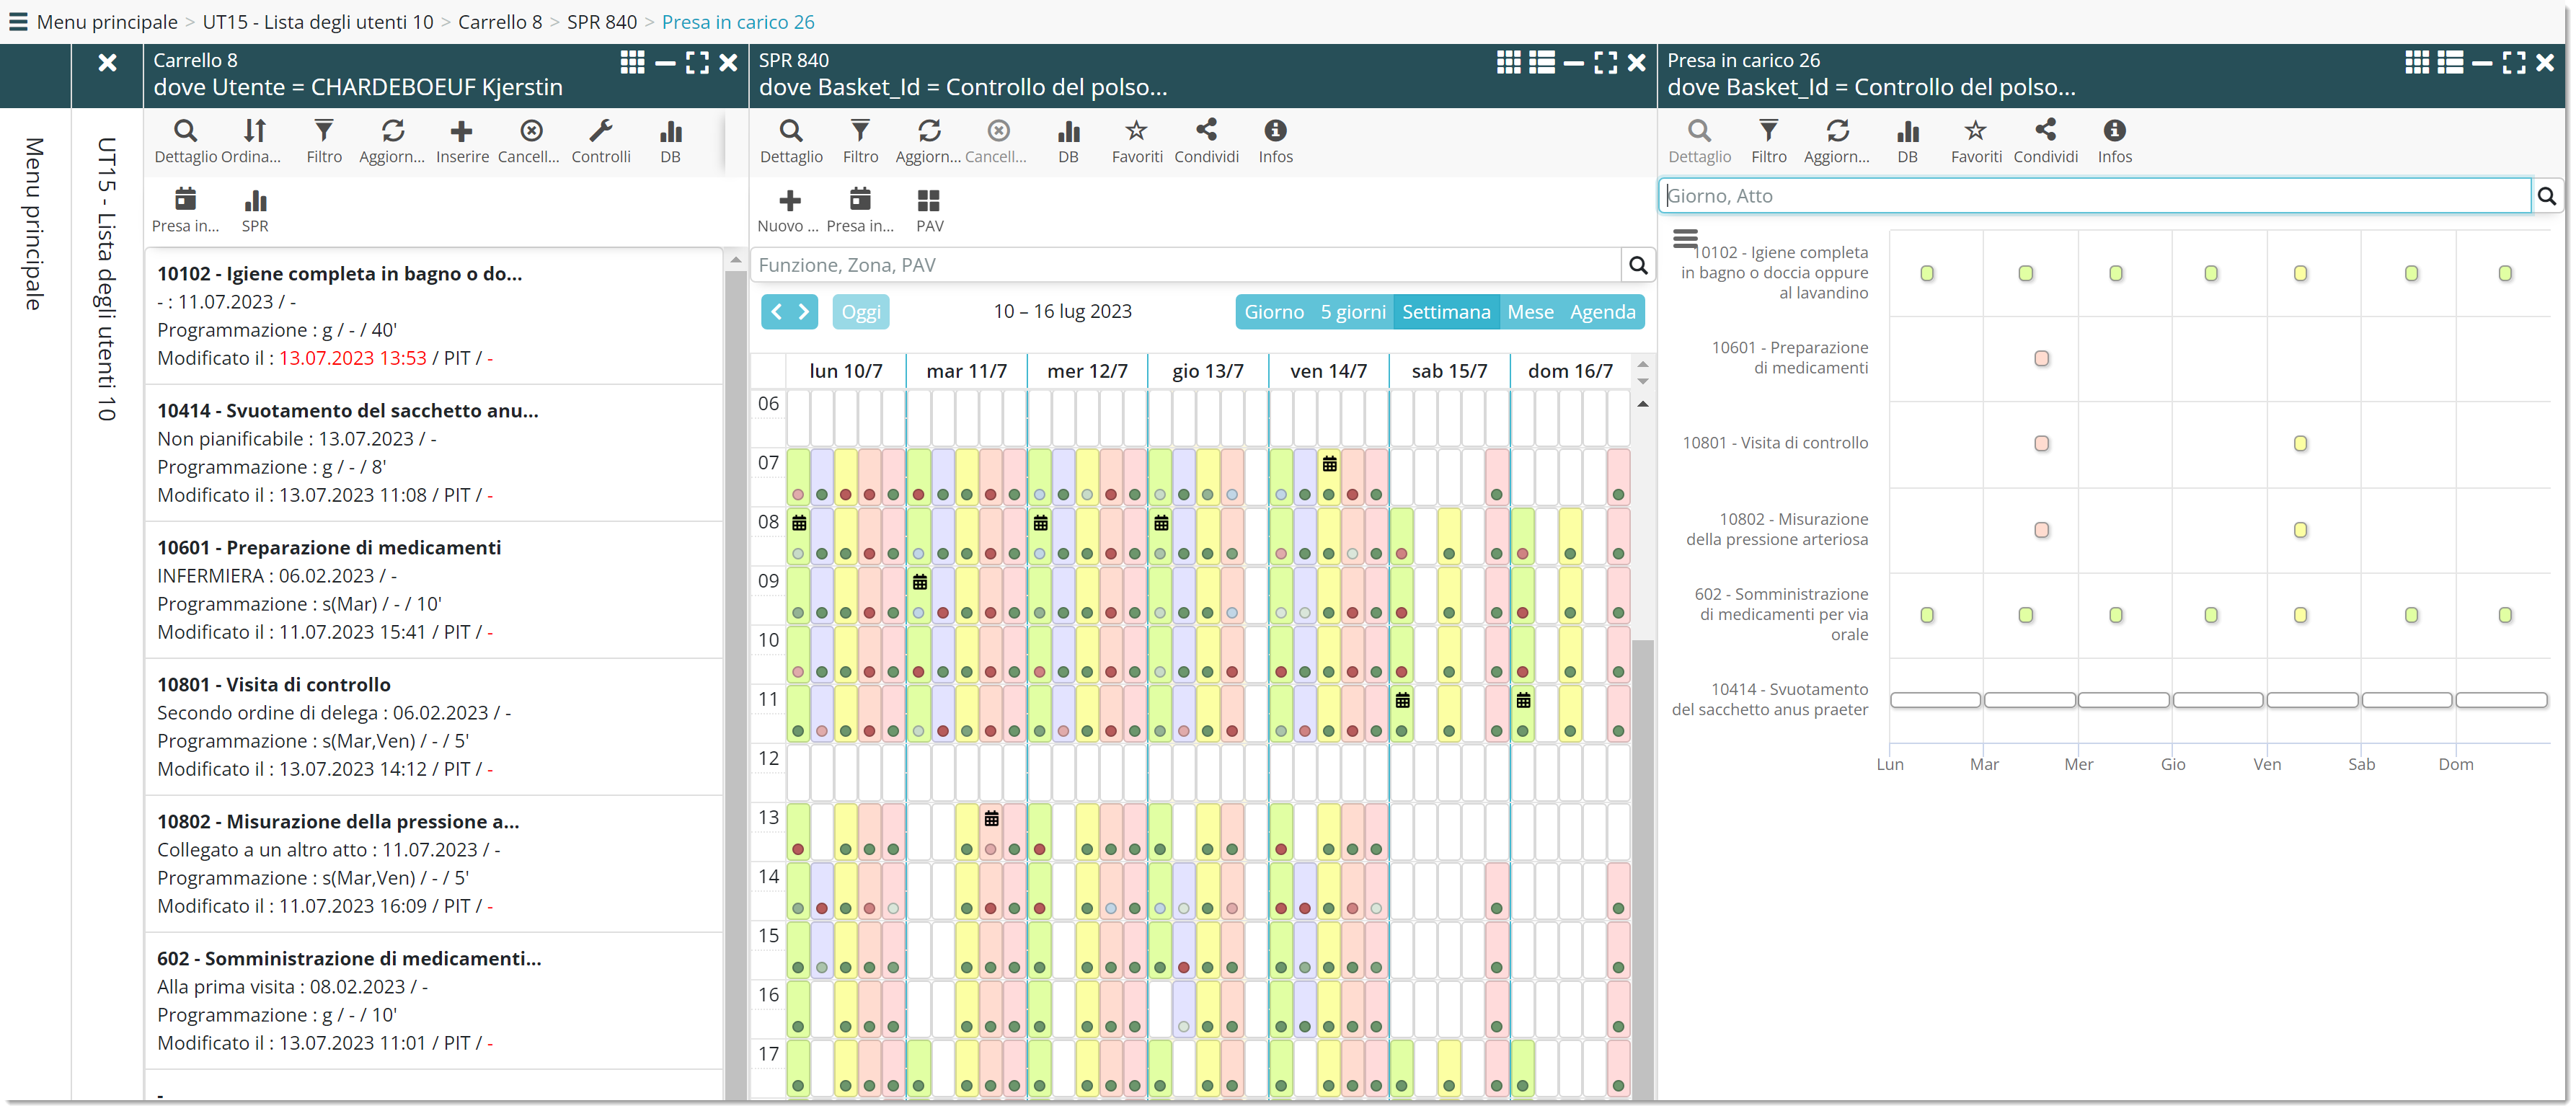2576x1111 pixels.
Task: Toggle the Tuesday marker for 10601 Preparazione di medicamenti
Action: point(2041,359)
